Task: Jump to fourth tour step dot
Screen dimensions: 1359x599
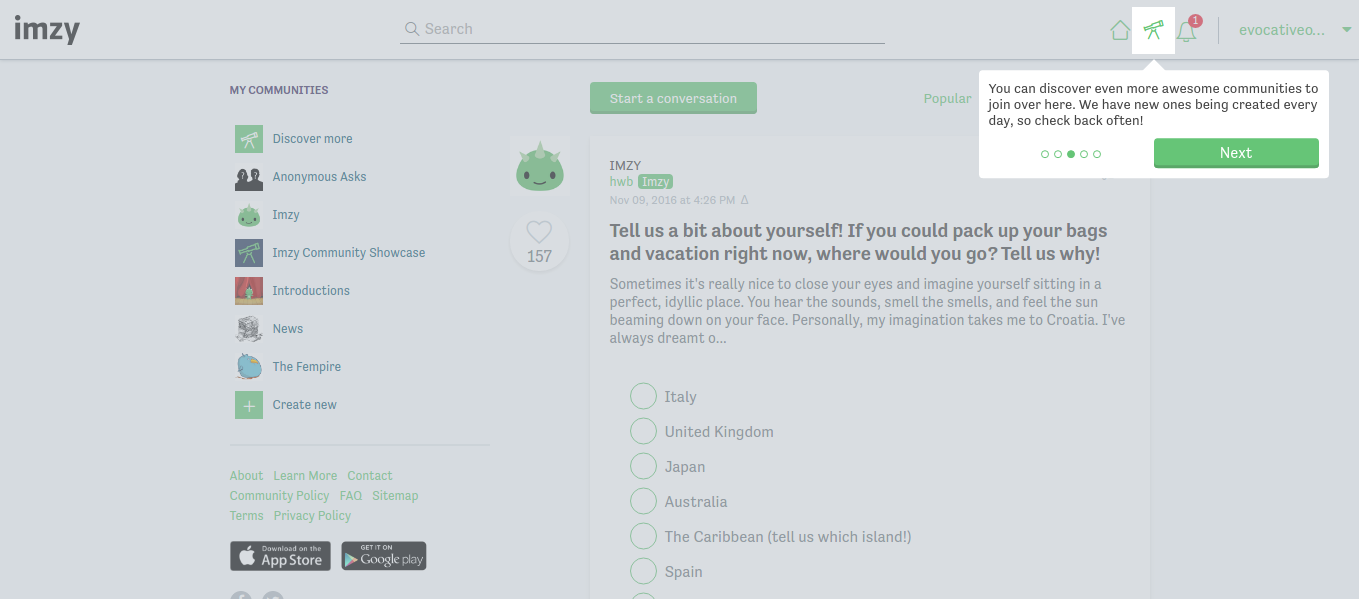Action: click(x=1084, y=154)
